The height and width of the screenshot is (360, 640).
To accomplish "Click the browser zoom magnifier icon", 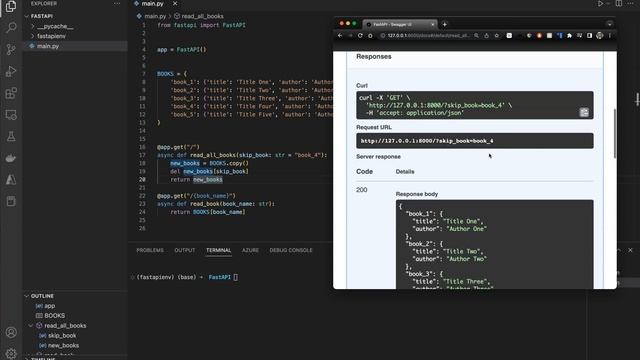I will point(476,36).
